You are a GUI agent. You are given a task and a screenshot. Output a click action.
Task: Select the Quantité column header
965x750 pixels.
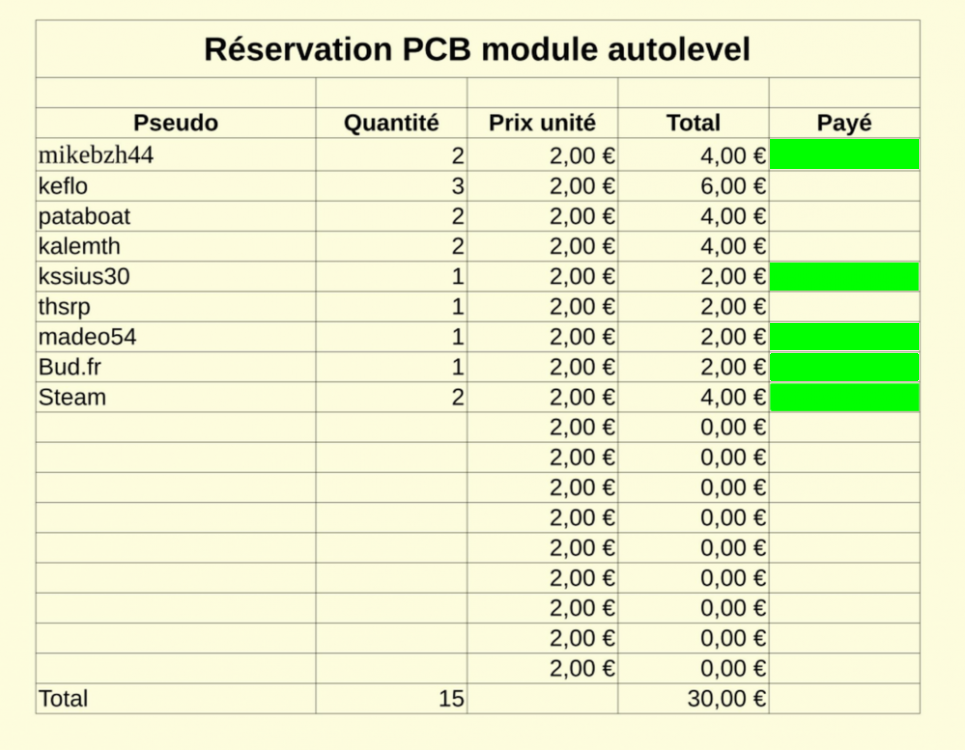391,123
